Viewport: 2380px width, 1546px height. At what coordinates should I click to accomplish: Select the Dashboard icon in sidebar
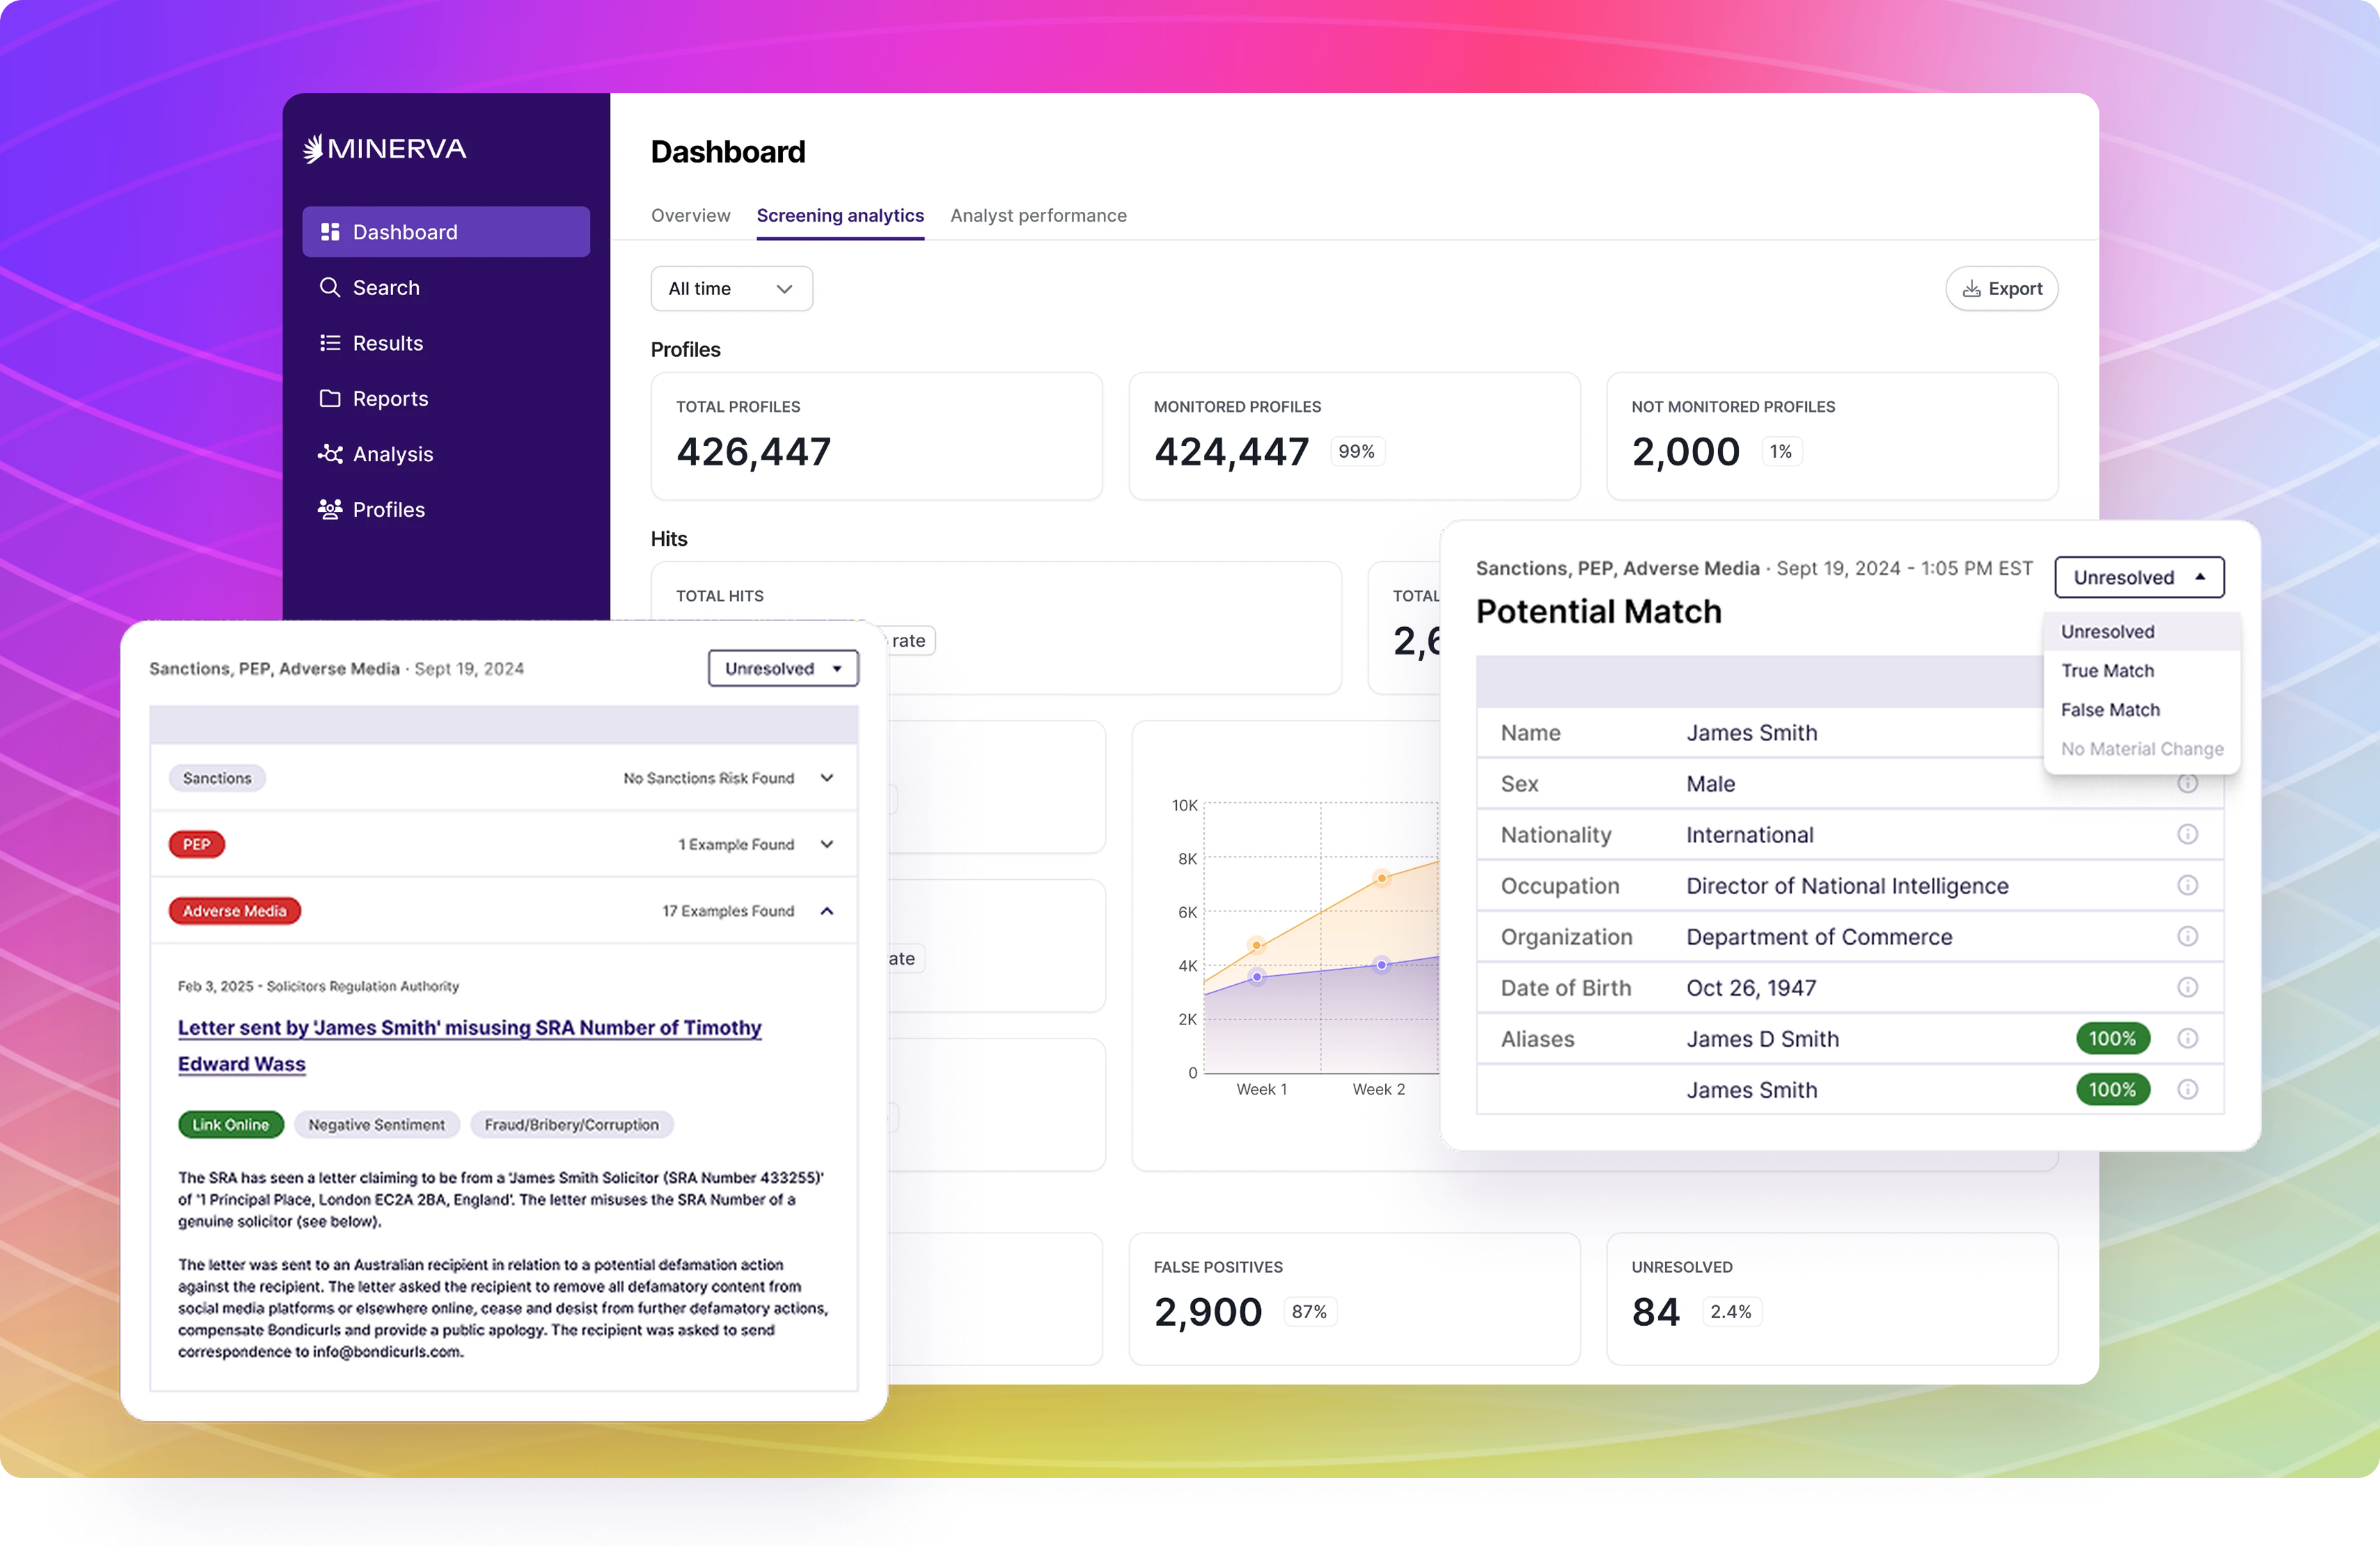click(329, 231)
